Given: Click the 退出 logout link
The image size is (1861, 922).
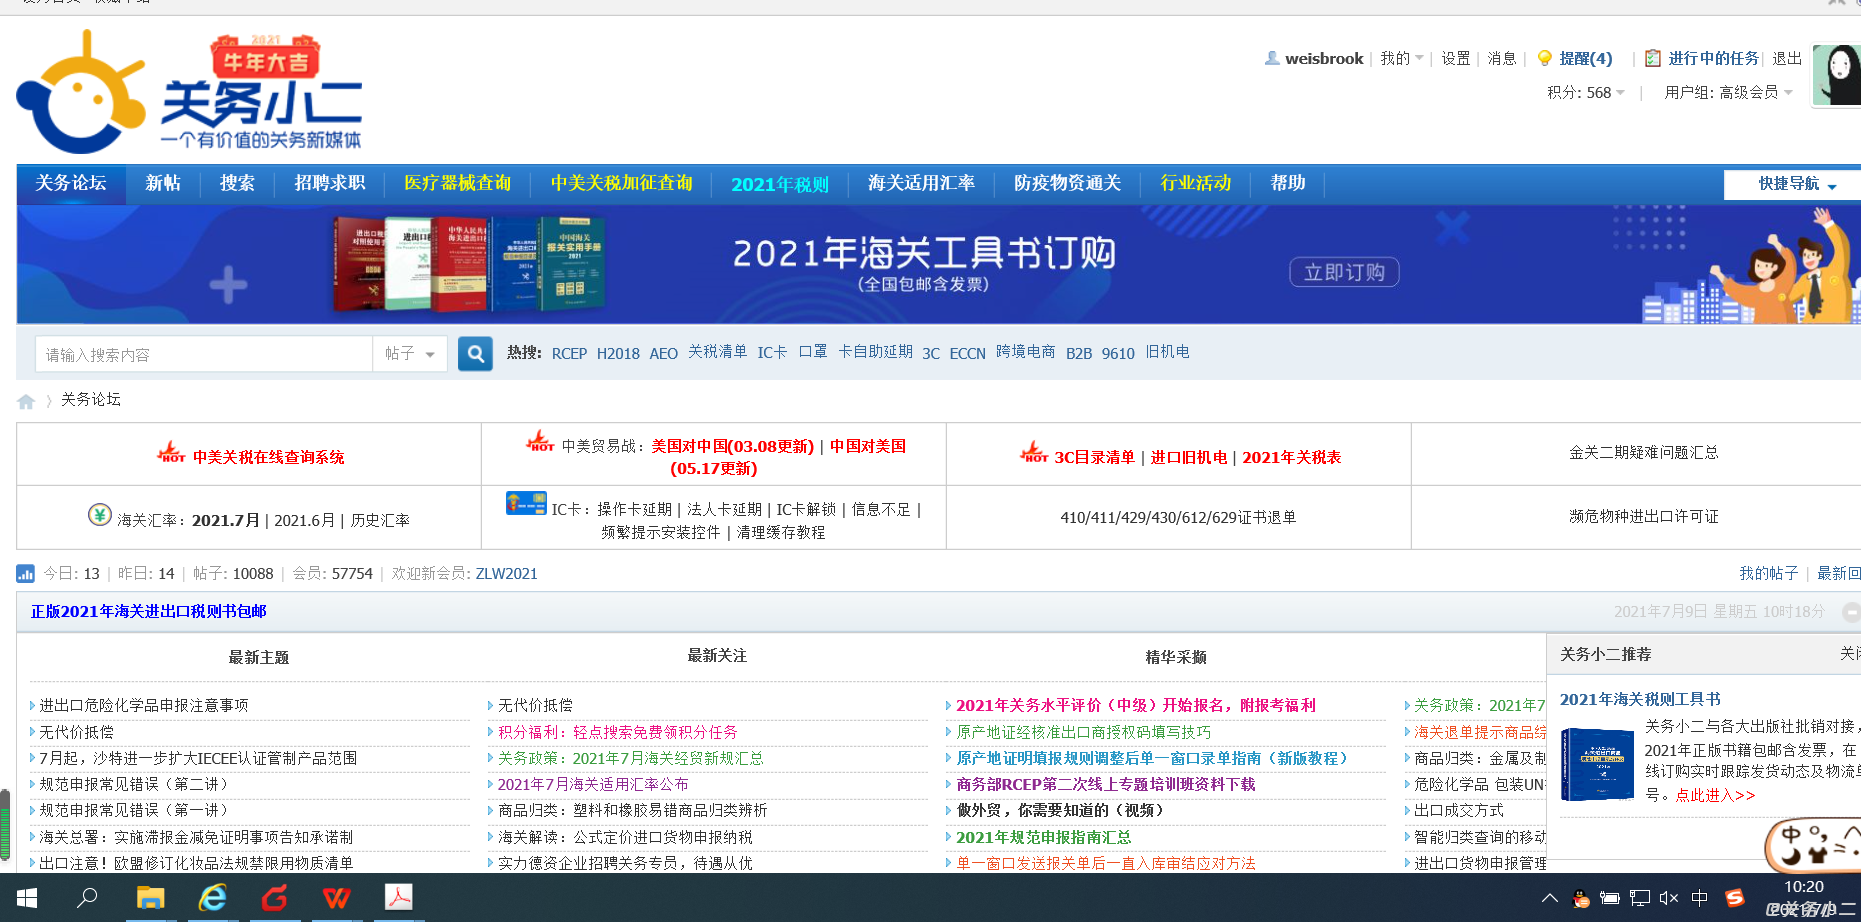Looking at the screenshot, I should click(x=1787, y=58).
